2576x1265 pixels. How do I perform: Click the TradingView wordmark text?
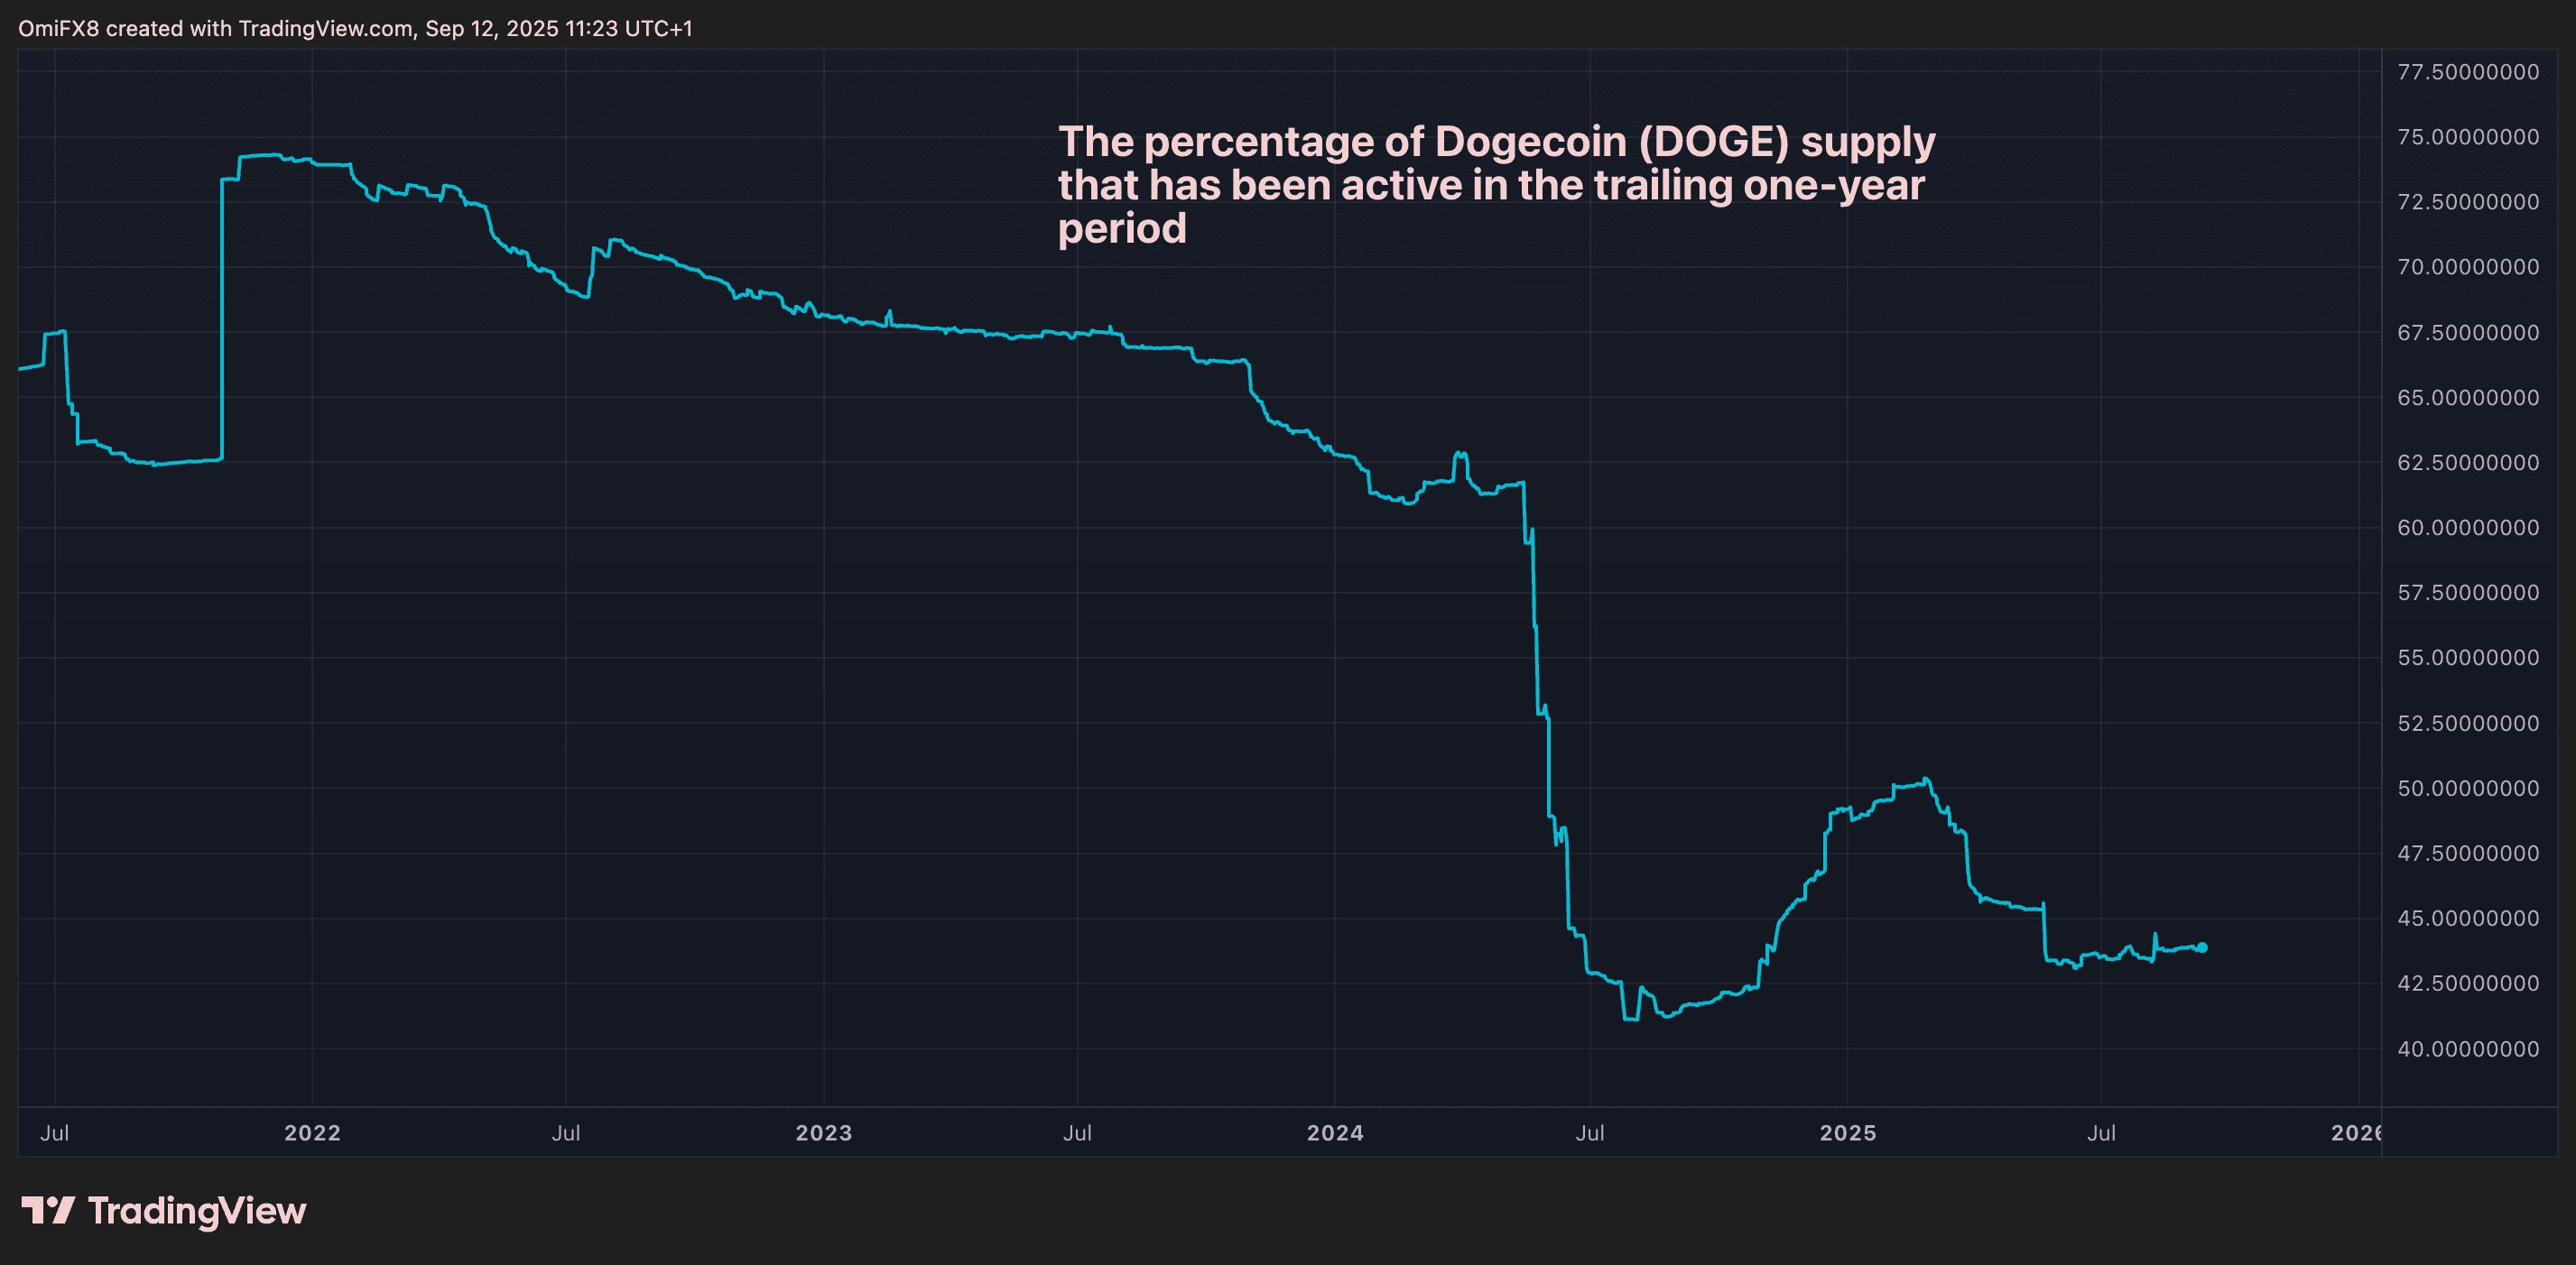[197, 1211]
